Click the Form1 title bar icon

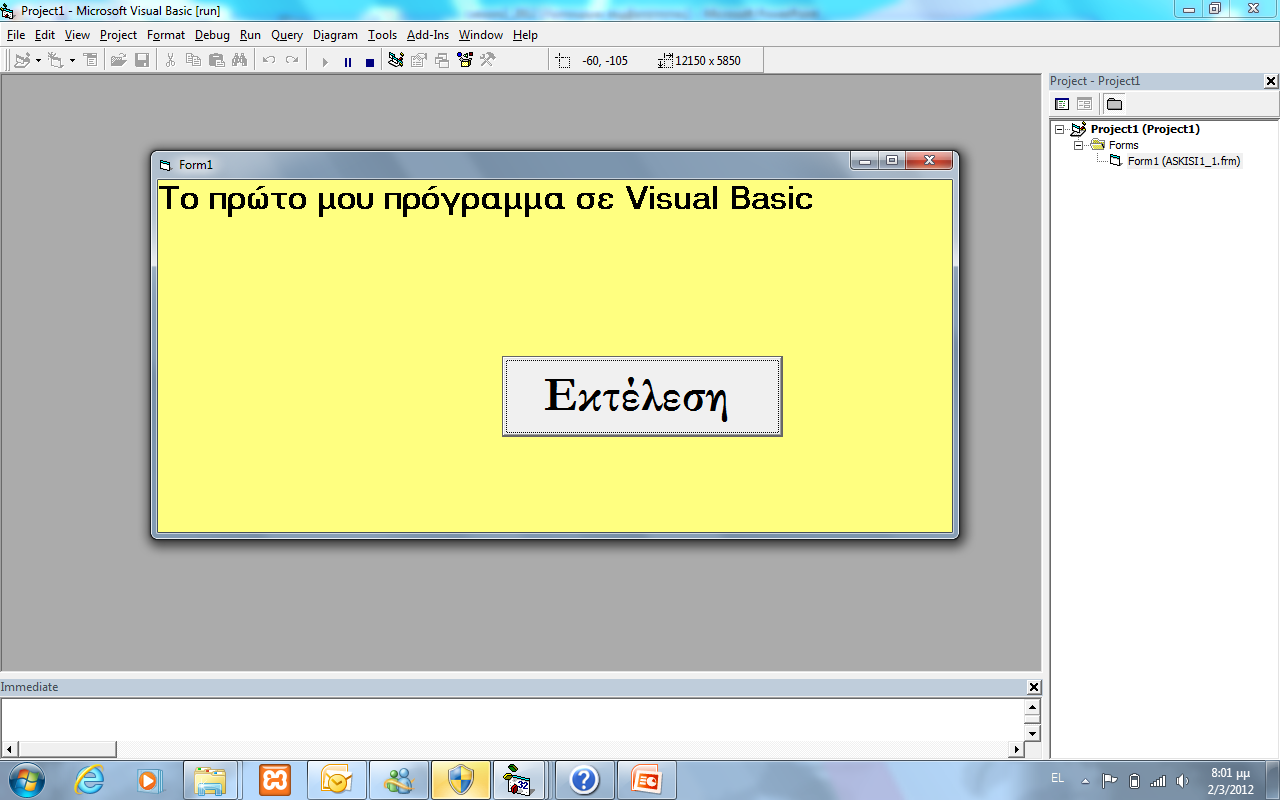(x=166, y=165)
